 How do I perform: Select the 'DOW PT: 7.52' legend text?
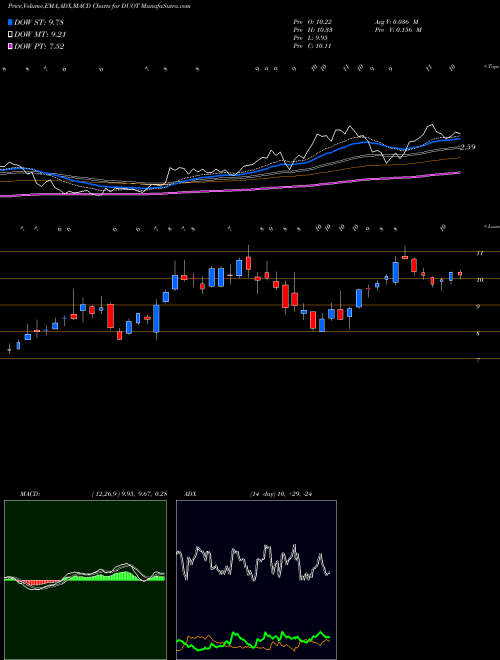pos(39,47)
